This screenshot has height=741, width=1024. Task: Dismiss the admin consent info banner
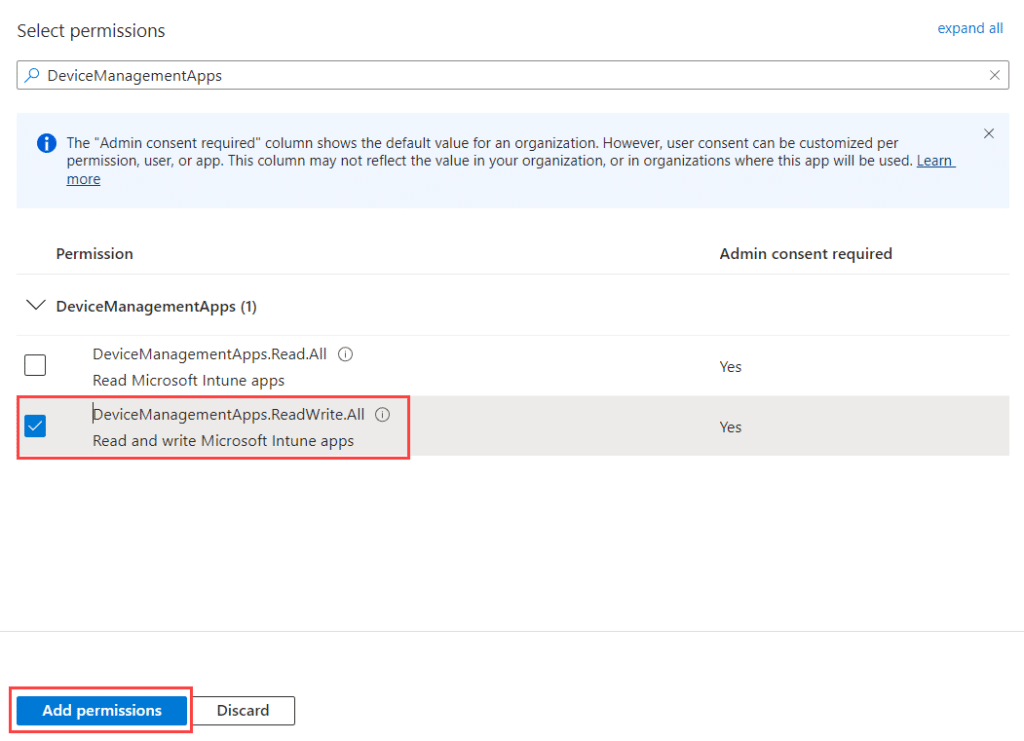click(989, 133)
